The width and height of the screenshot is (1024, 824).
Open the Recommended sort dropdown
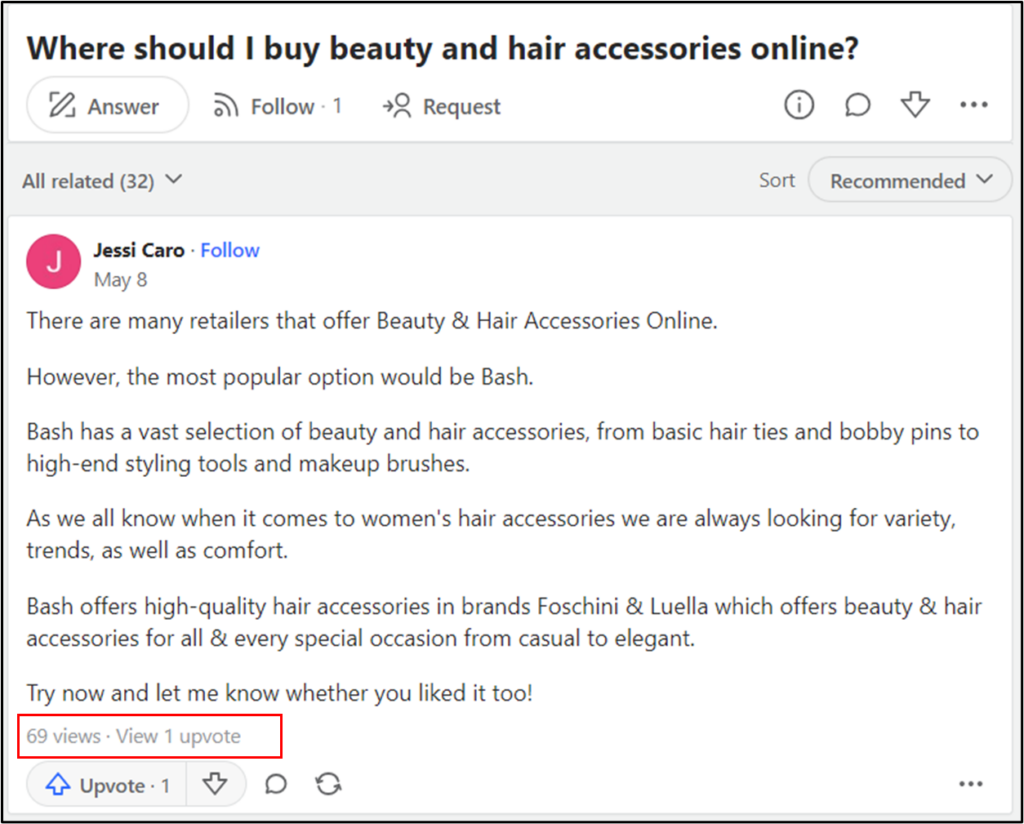click(x=910, y=181)
